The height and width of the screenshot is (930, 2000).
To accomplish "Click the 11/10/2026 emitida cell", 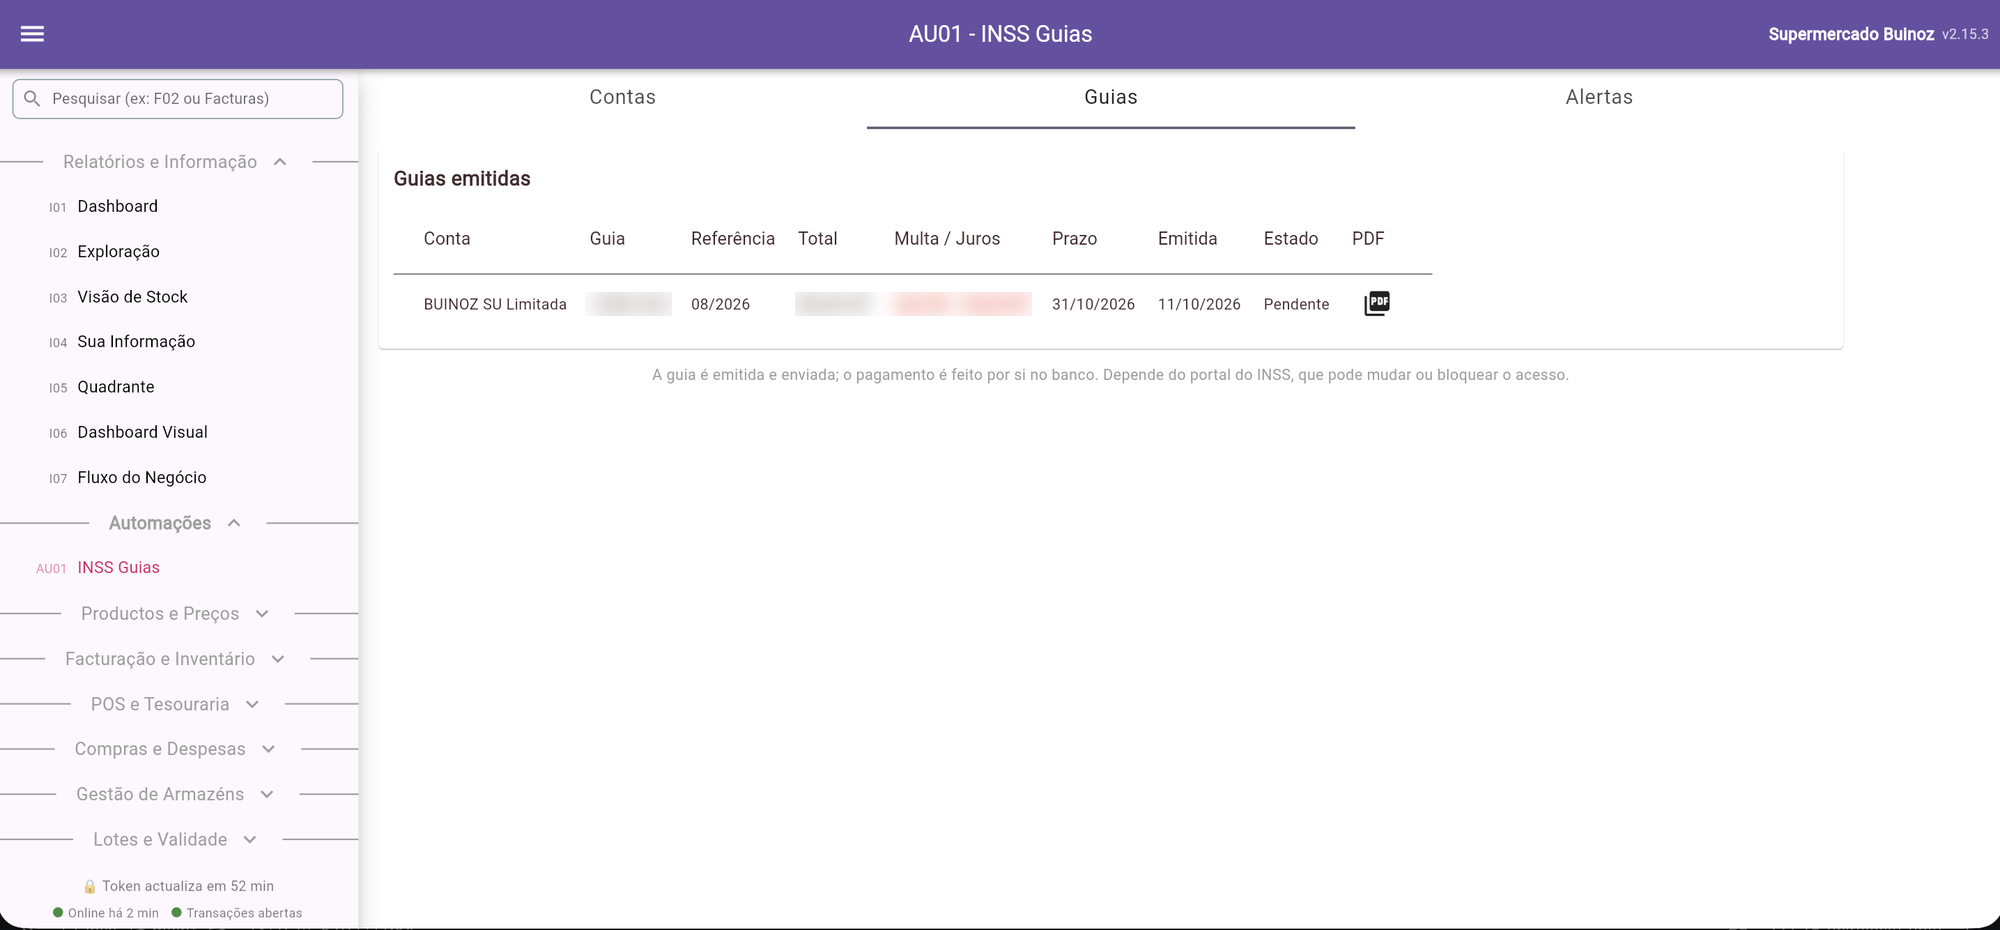I will click(1199, 304).
